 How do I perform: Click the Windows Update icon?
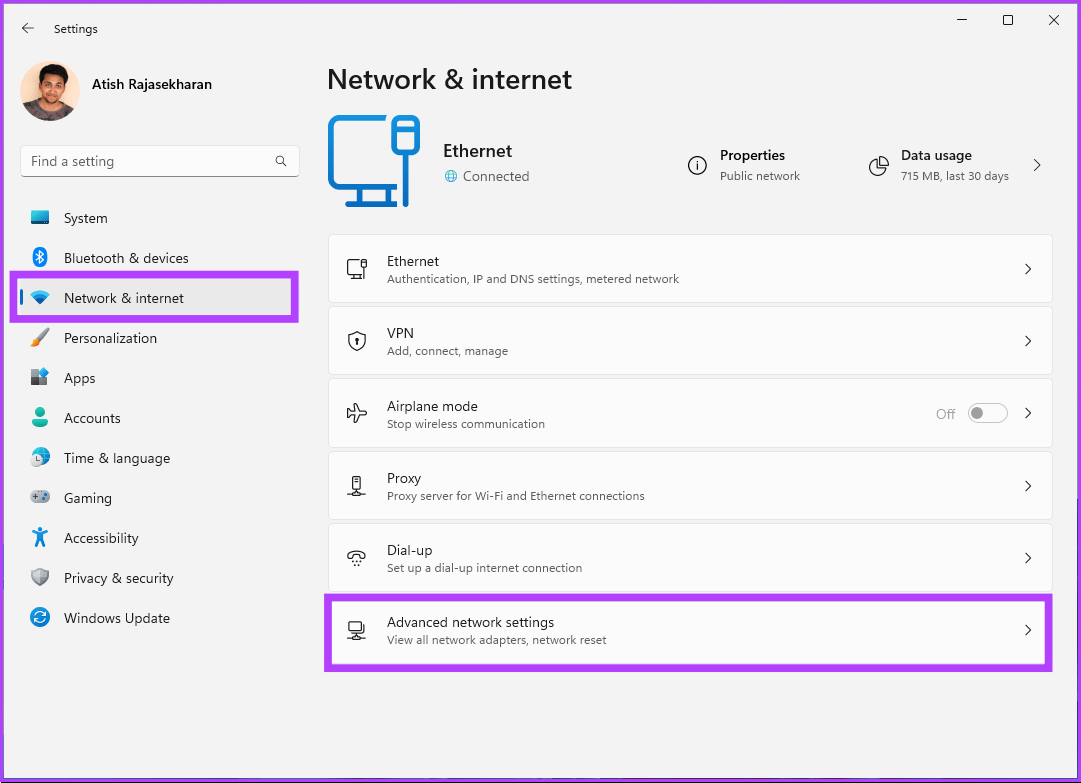40,617
